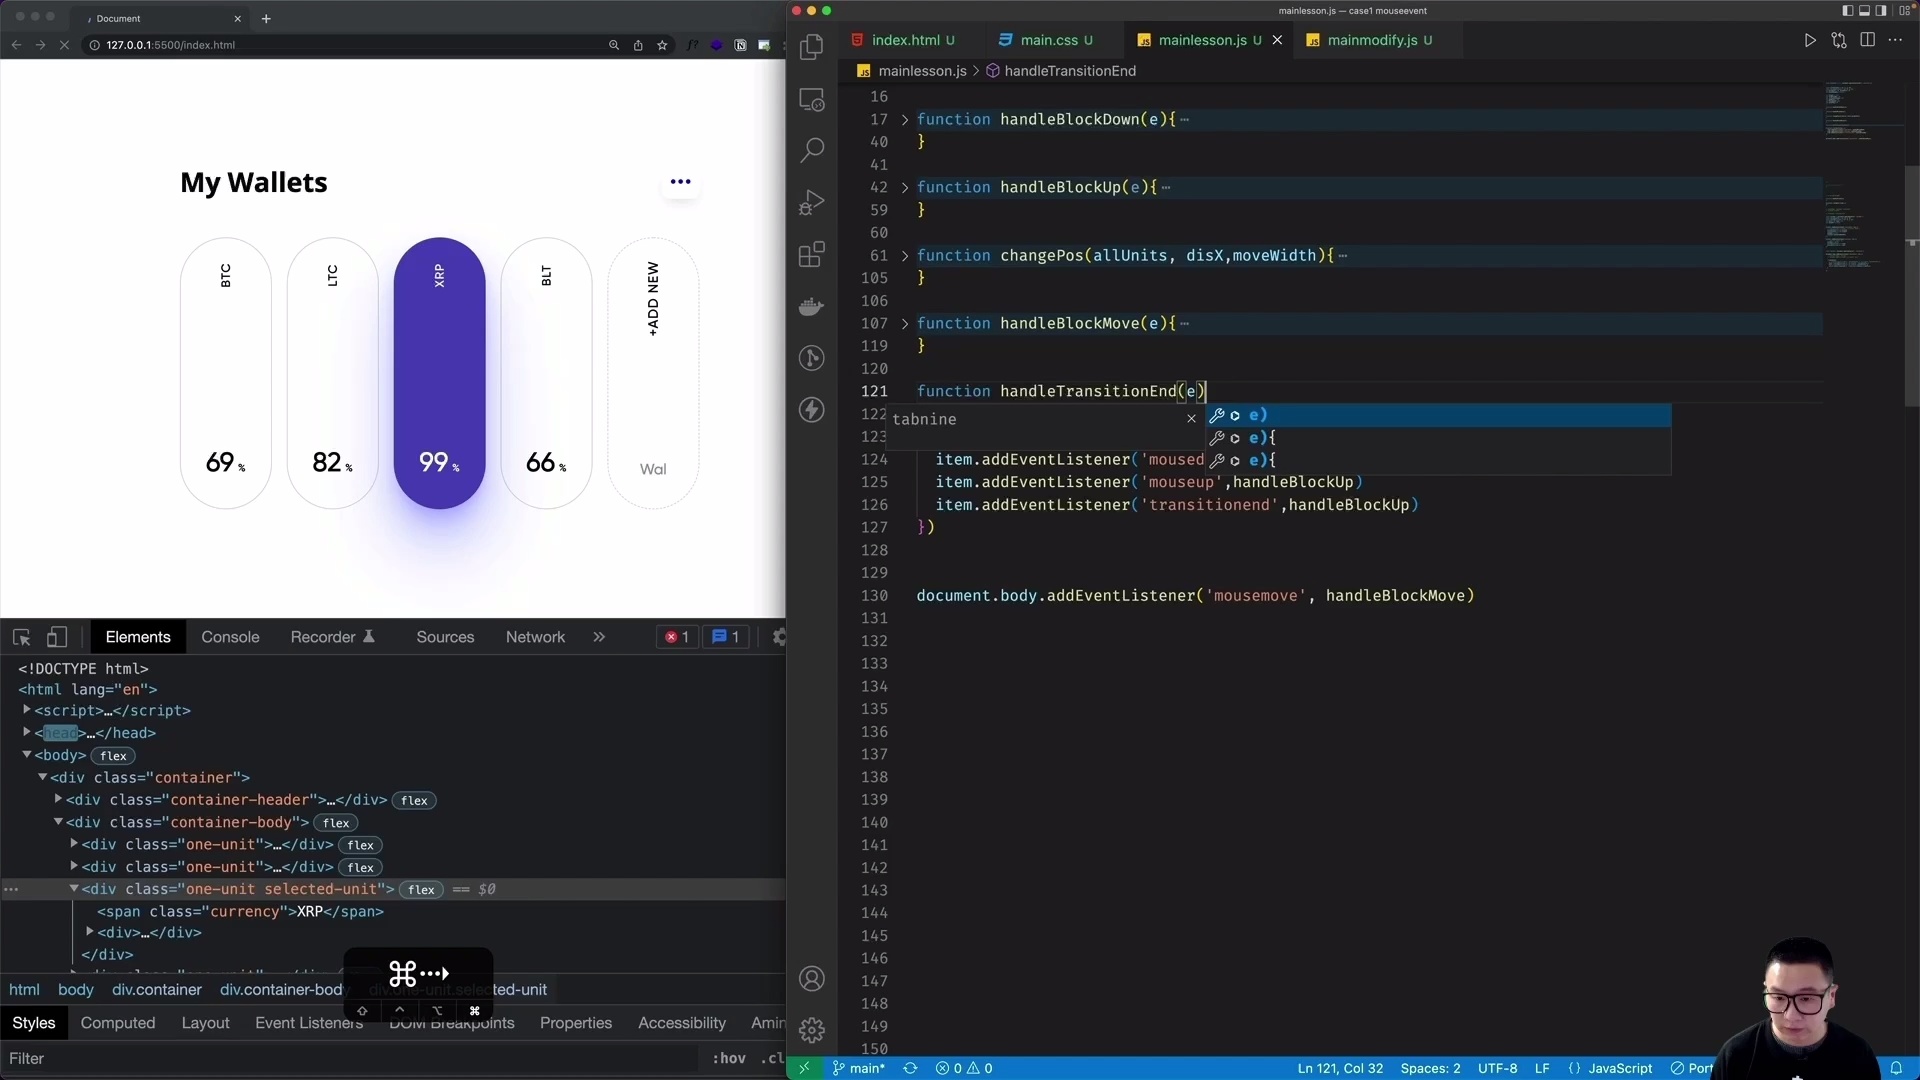Select the inspect element tool in DevTools

click(x=22, y=637)
